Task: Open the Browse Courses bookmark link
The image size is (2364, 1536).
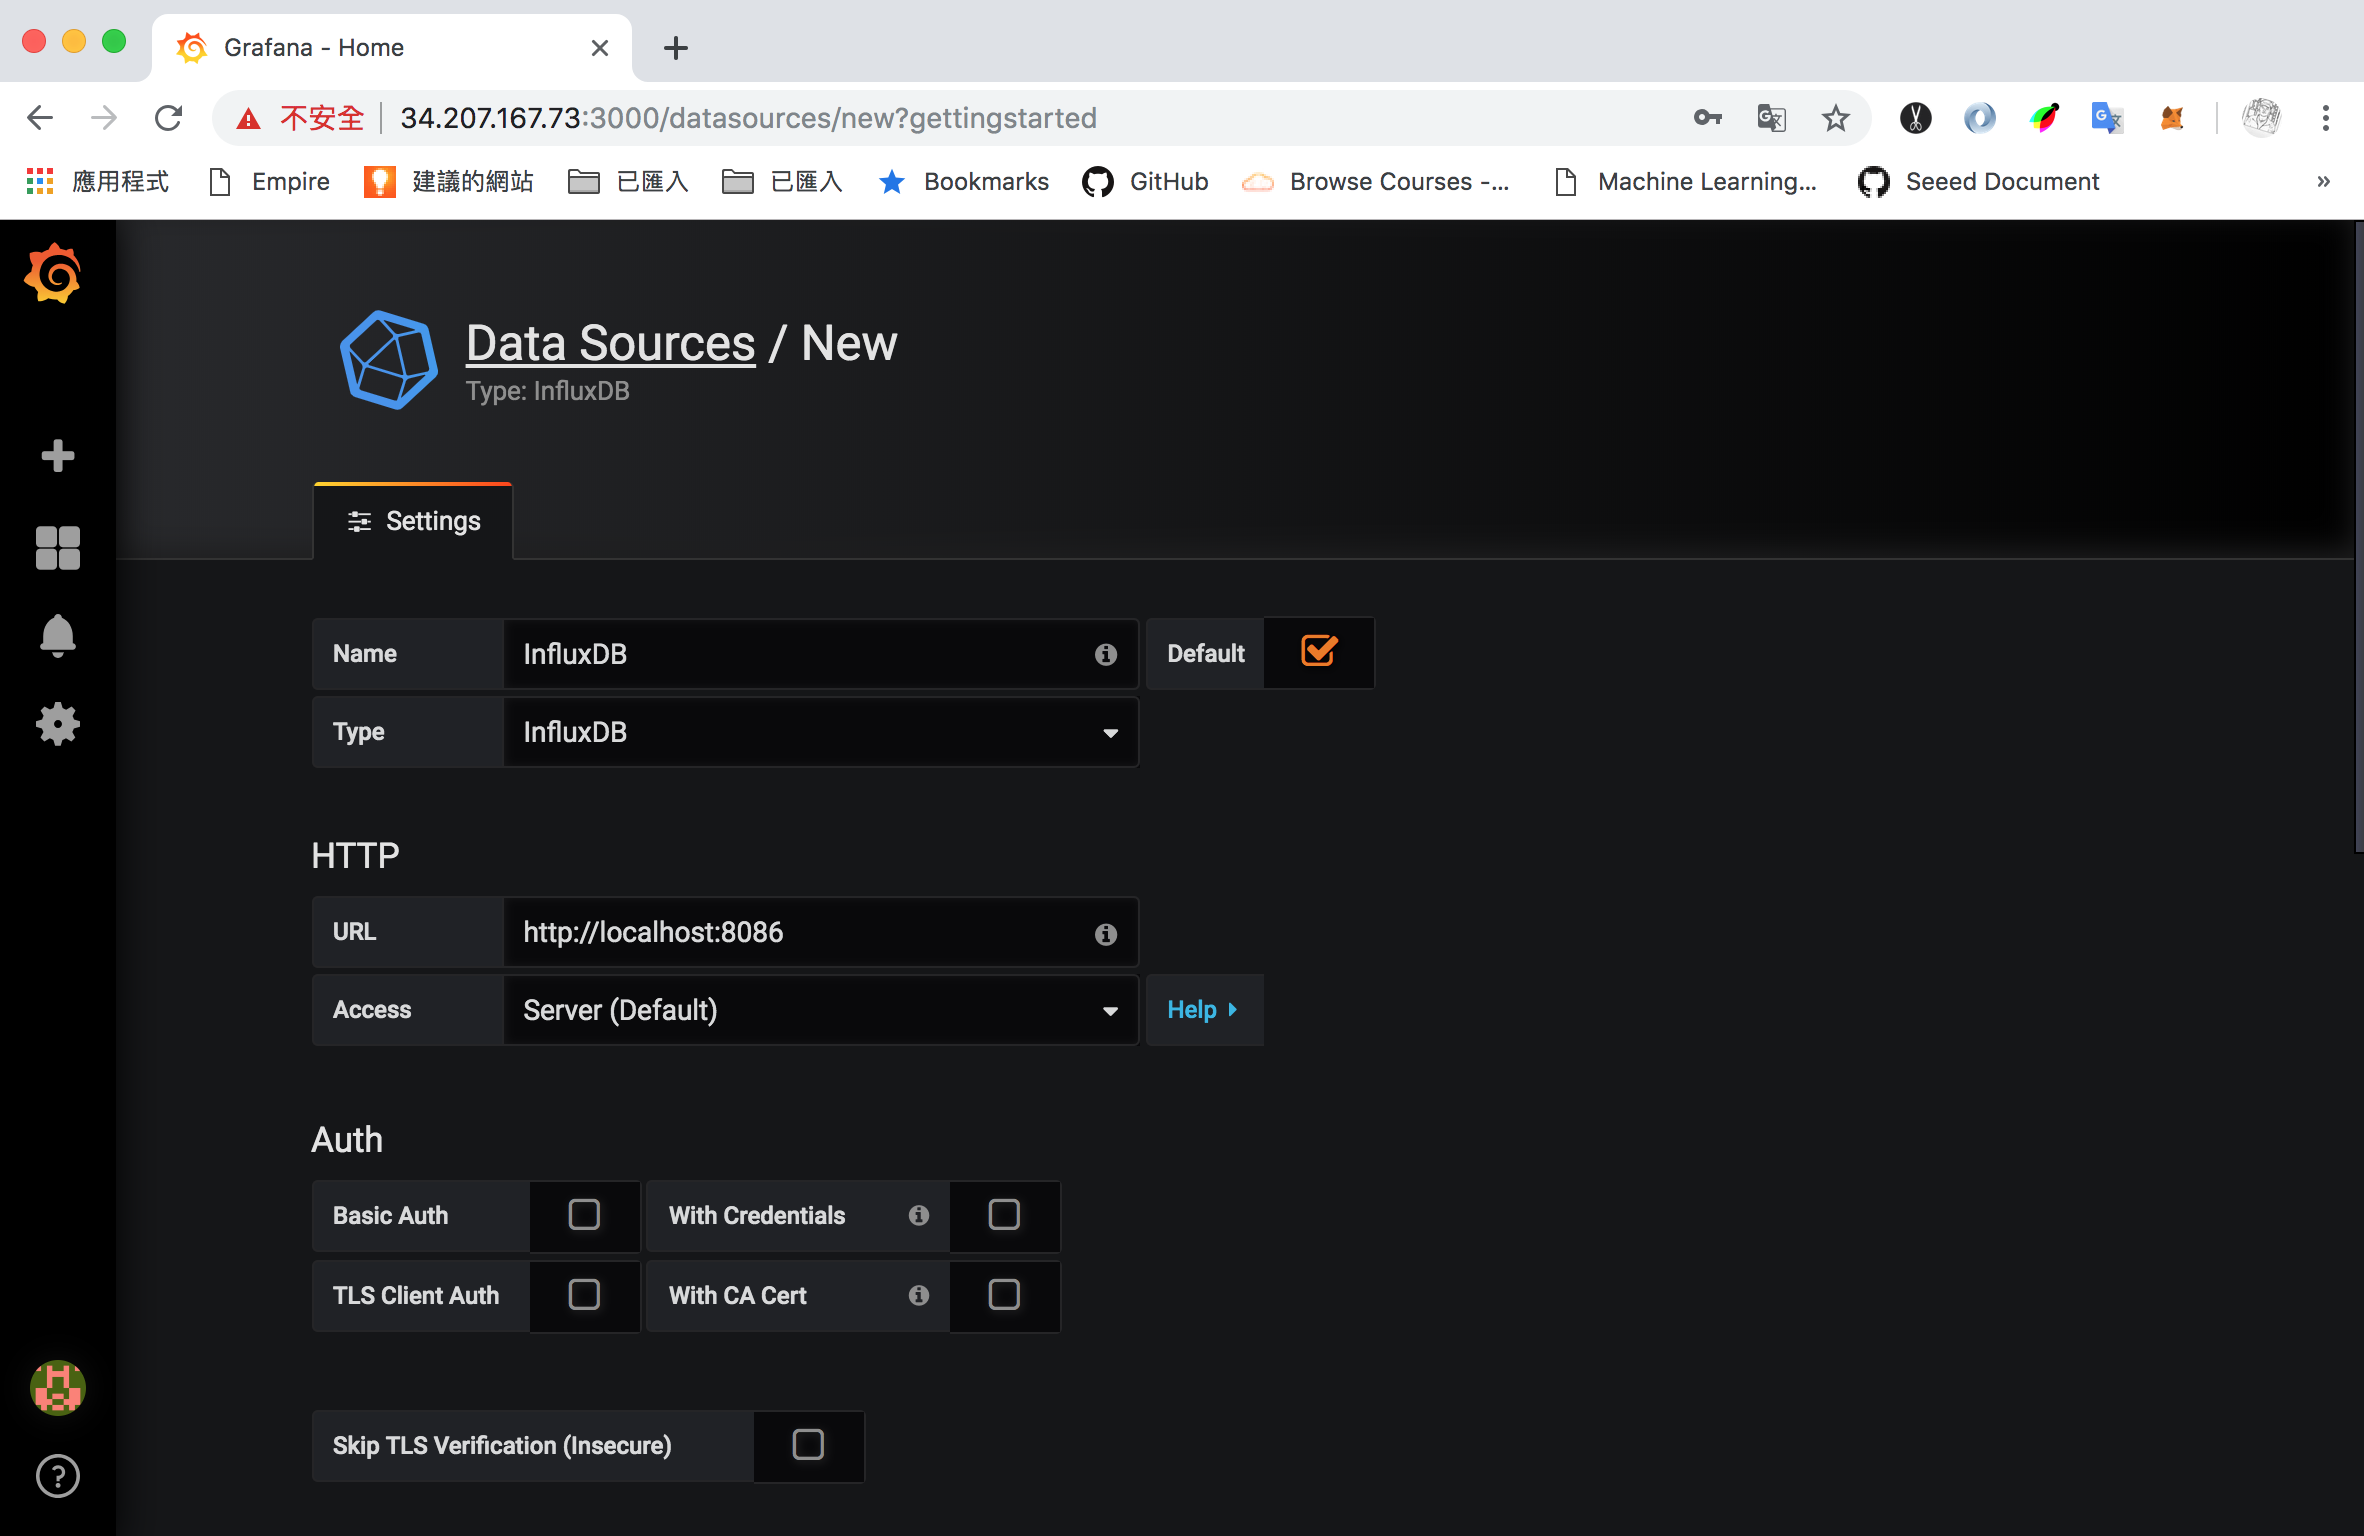Action: tap(1376, 181)
